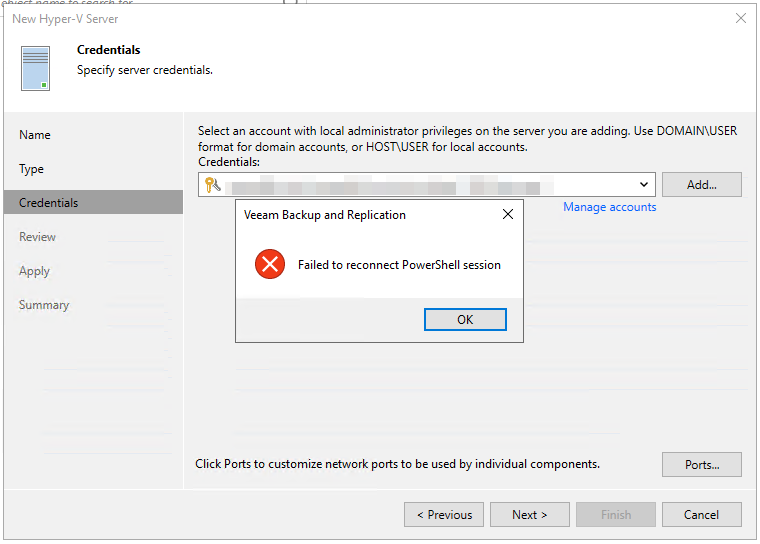
Task: Open the Credentials dropdown arrow
Action: [x=643, y=184]
